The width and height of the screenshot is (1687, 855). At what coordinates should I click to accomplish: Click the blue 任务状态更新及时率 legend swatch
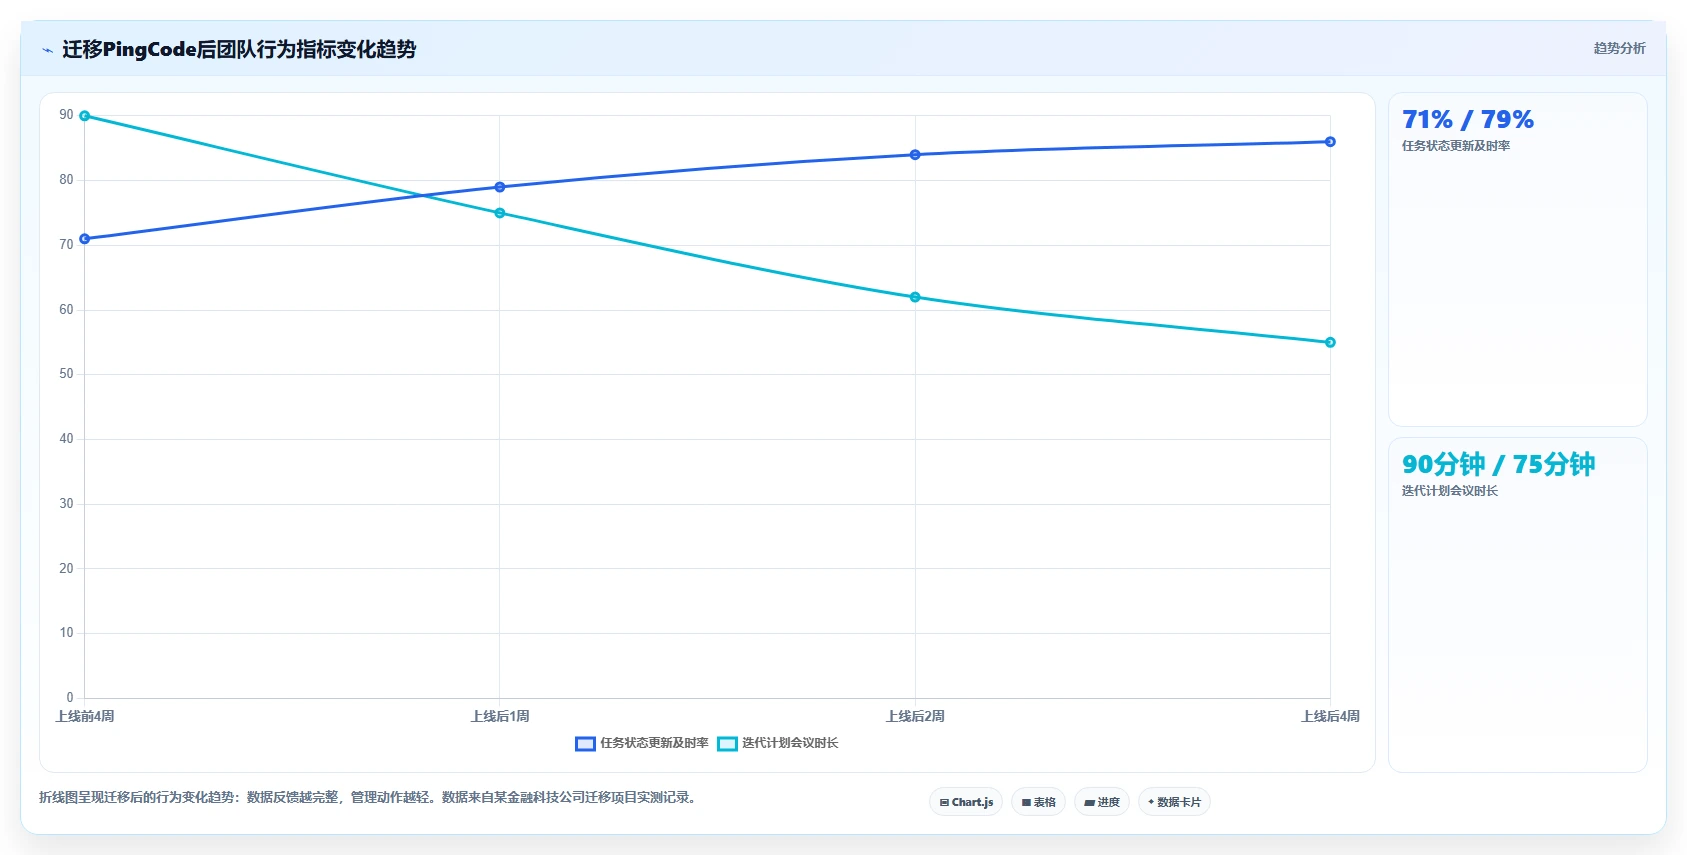(585, 743)
